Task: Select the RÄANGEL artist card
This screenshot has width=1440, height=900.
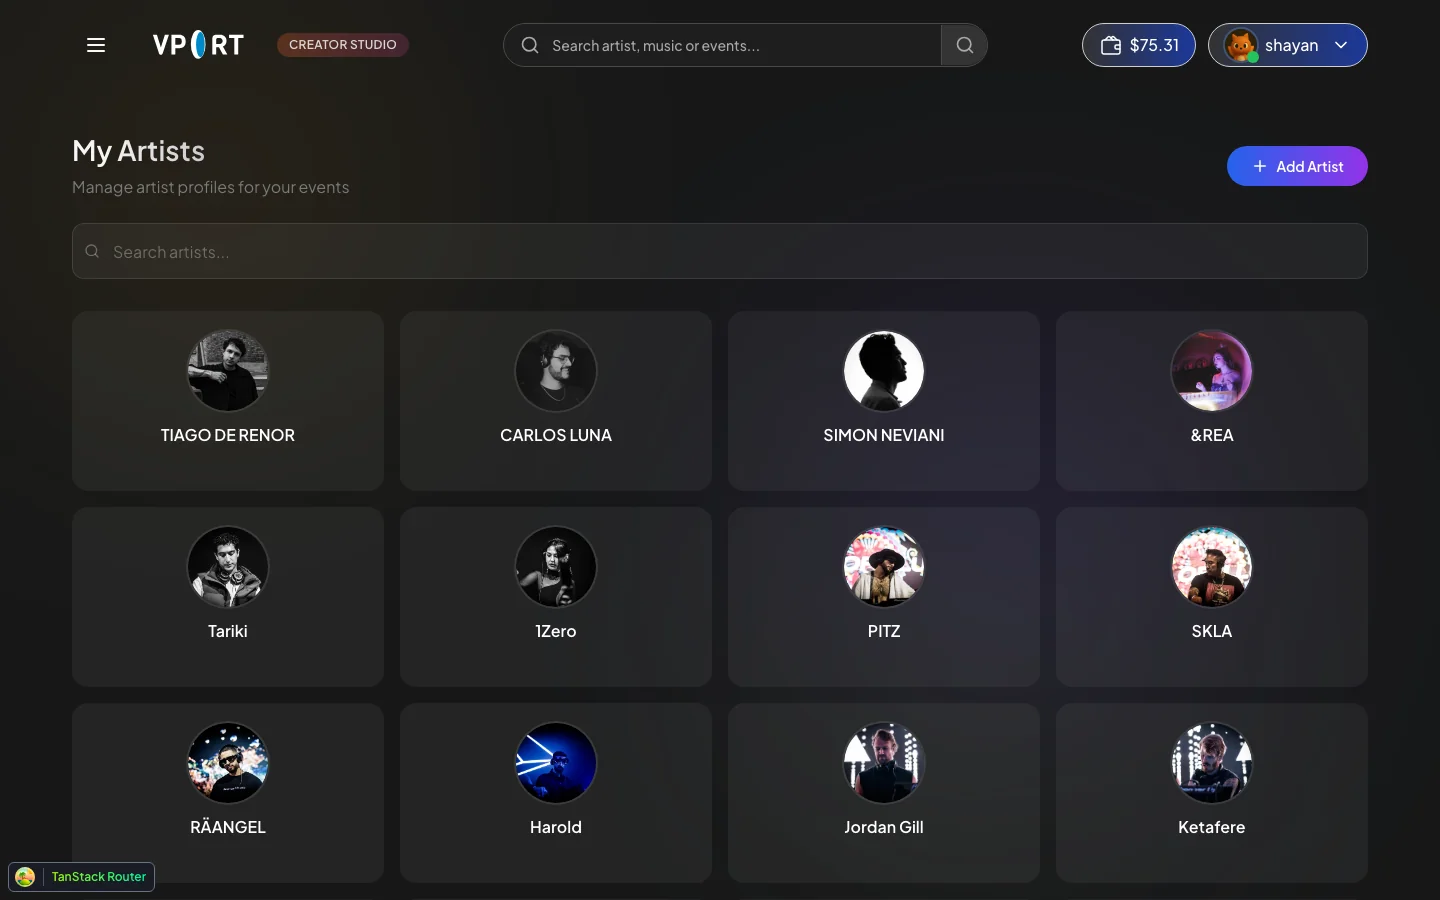Action: [x=228, y=793]
